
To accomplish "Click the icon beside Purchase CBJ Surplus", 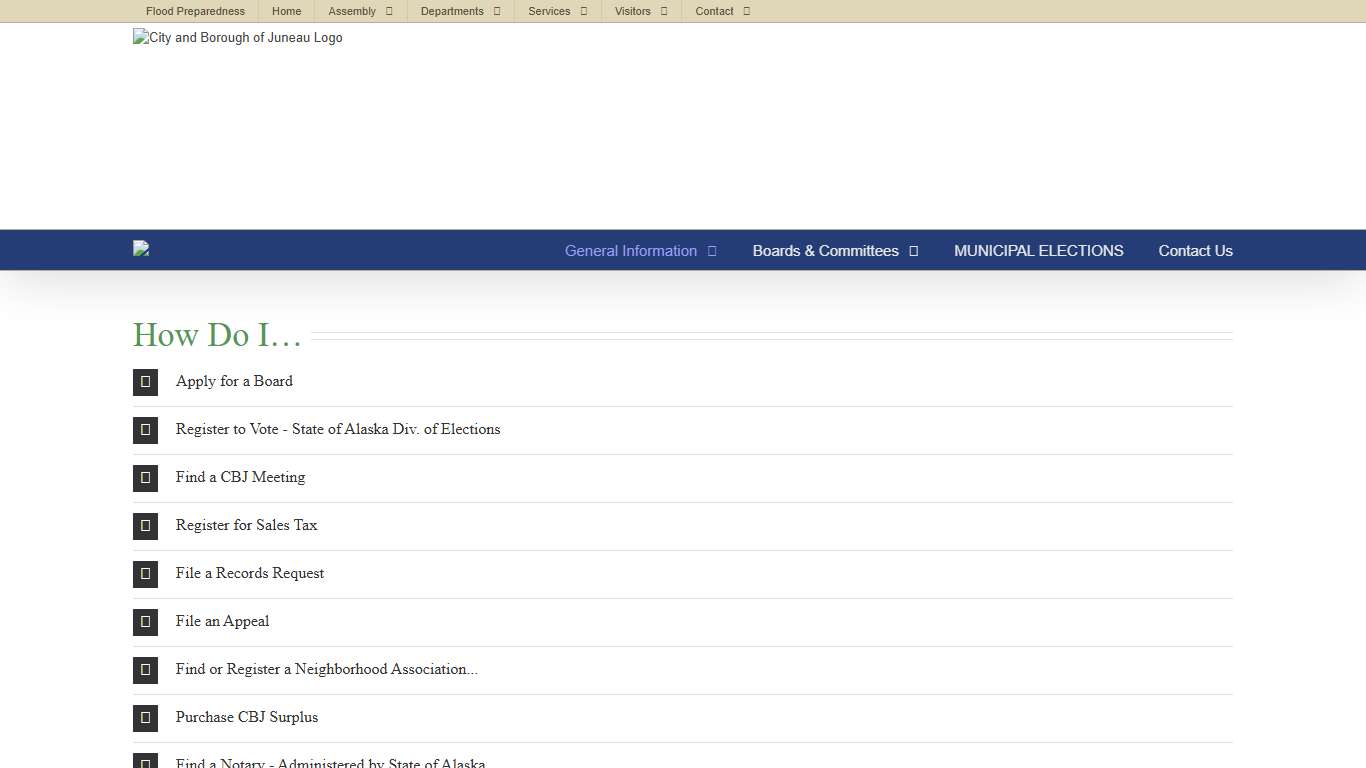I will 145,718.
